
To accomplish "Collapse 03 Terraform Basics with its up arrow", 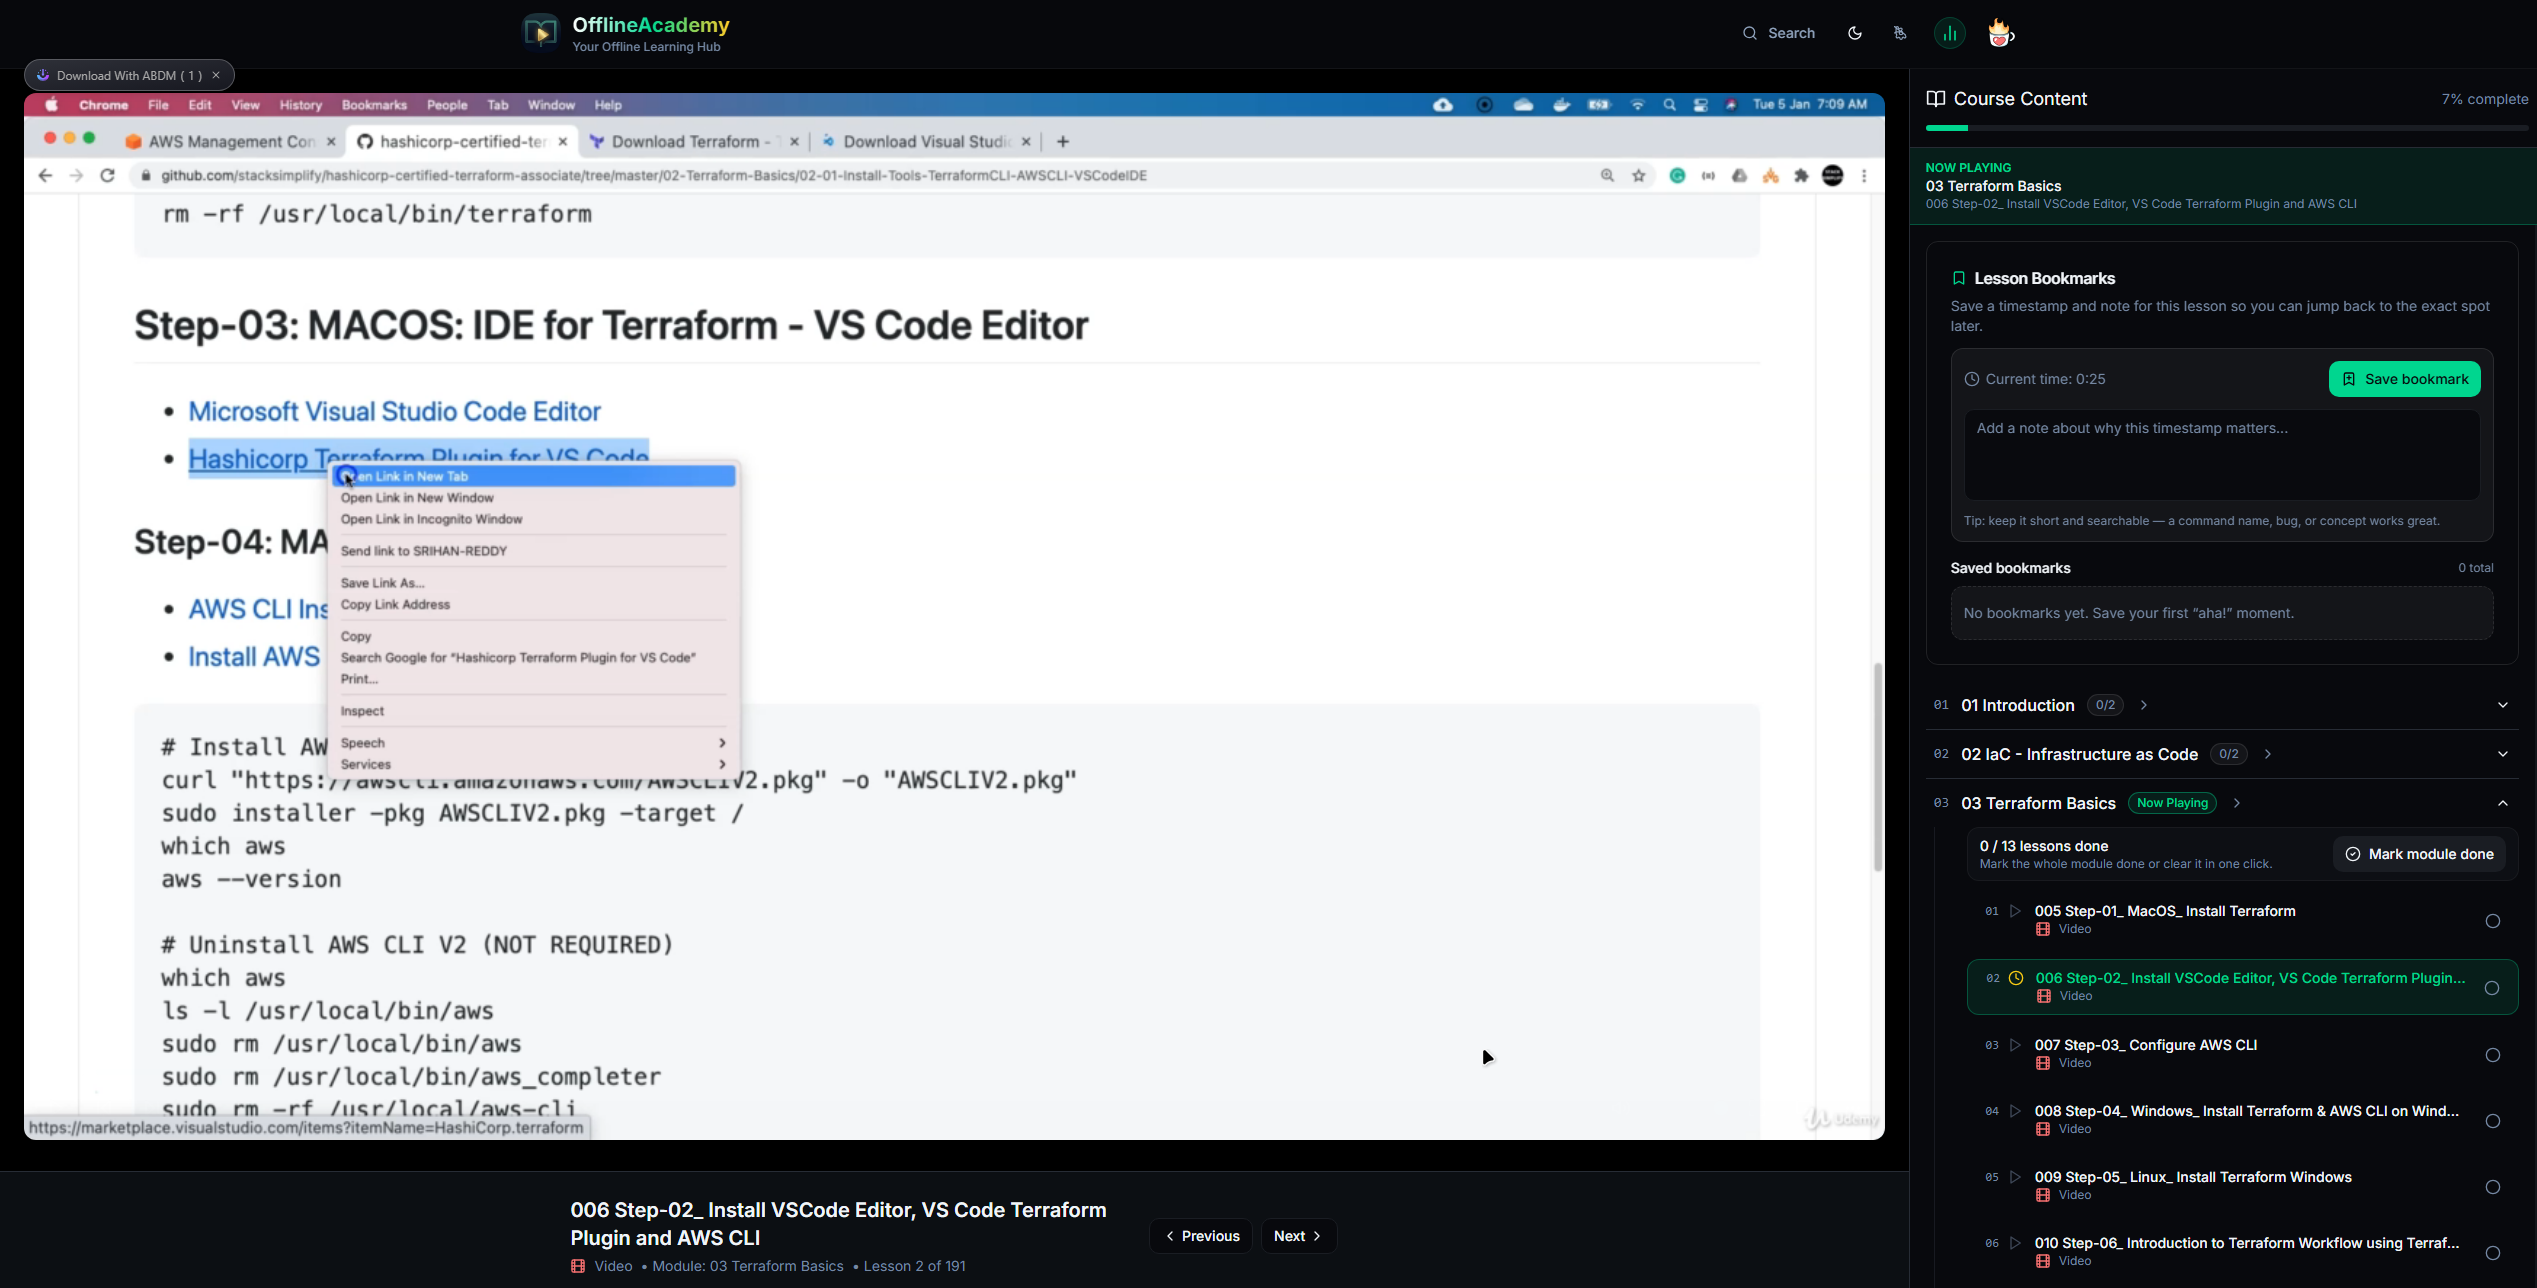I will (x=2503, y=803).
